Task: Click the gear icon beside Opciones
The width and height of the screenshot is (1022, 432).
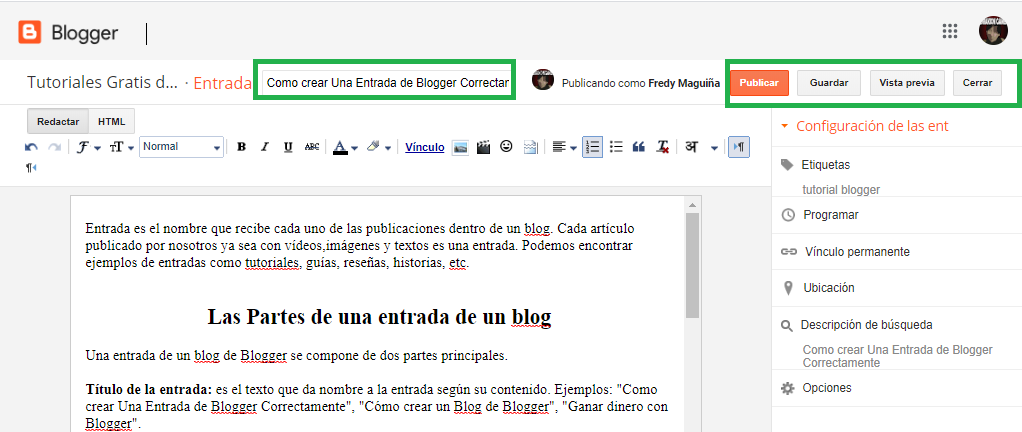Action: [788, 388]
